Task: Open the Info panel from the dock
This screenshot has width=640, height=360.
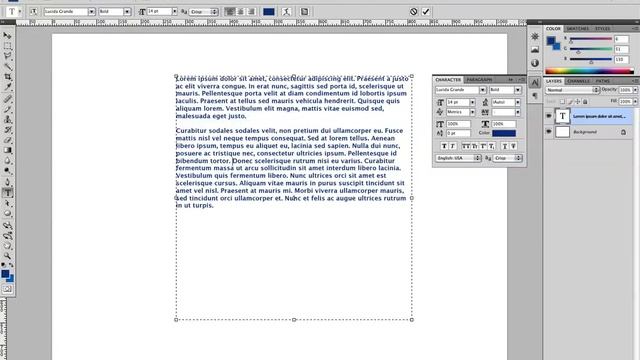Action: point(535,63)
